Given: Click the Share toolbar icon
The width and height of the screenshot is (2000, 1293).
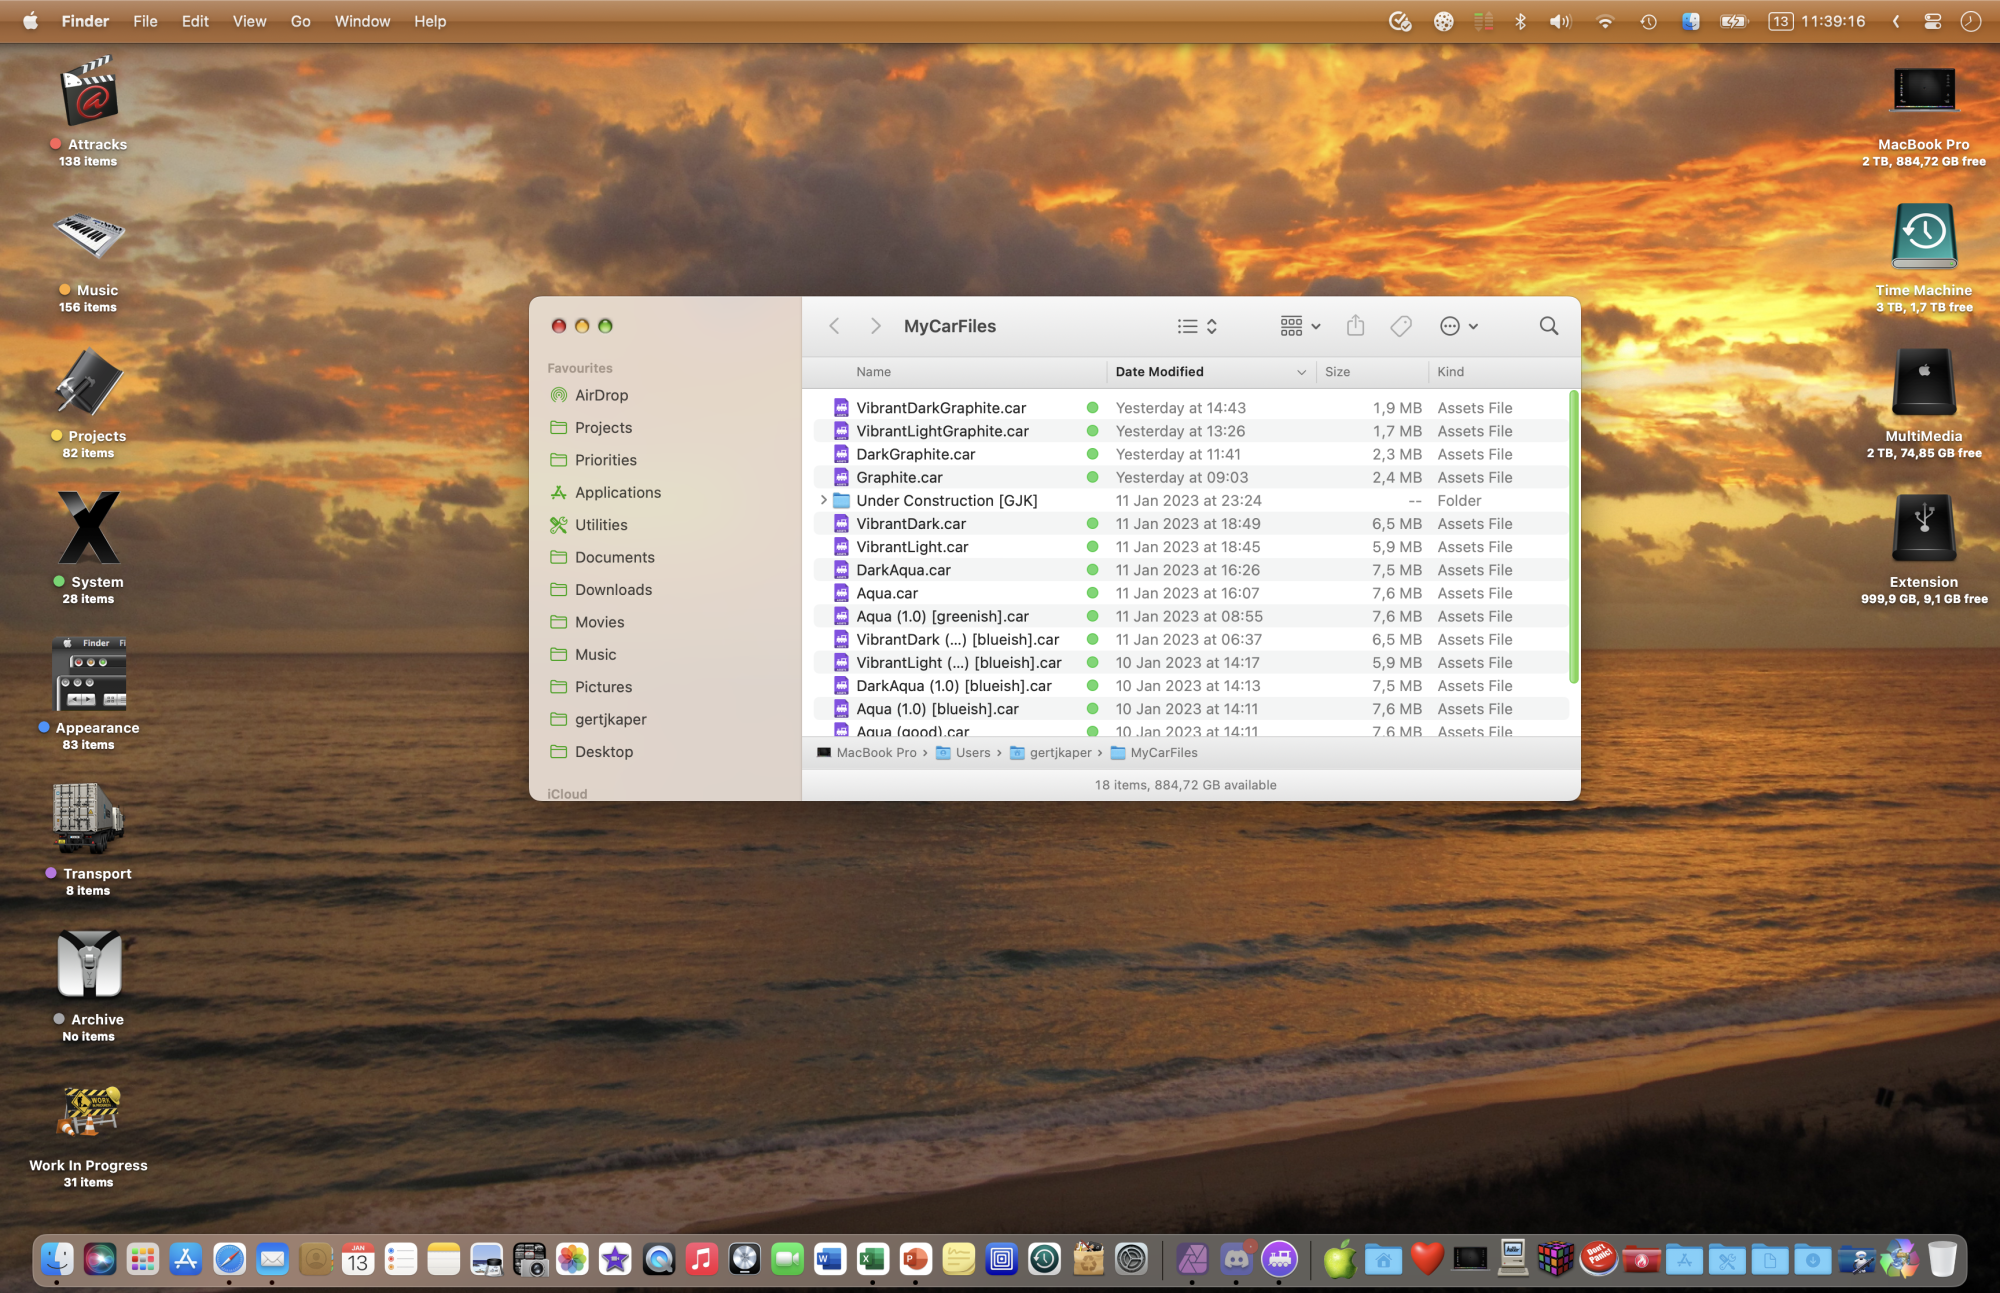Looking at the screenshot, I should [x=1355, y=326].
